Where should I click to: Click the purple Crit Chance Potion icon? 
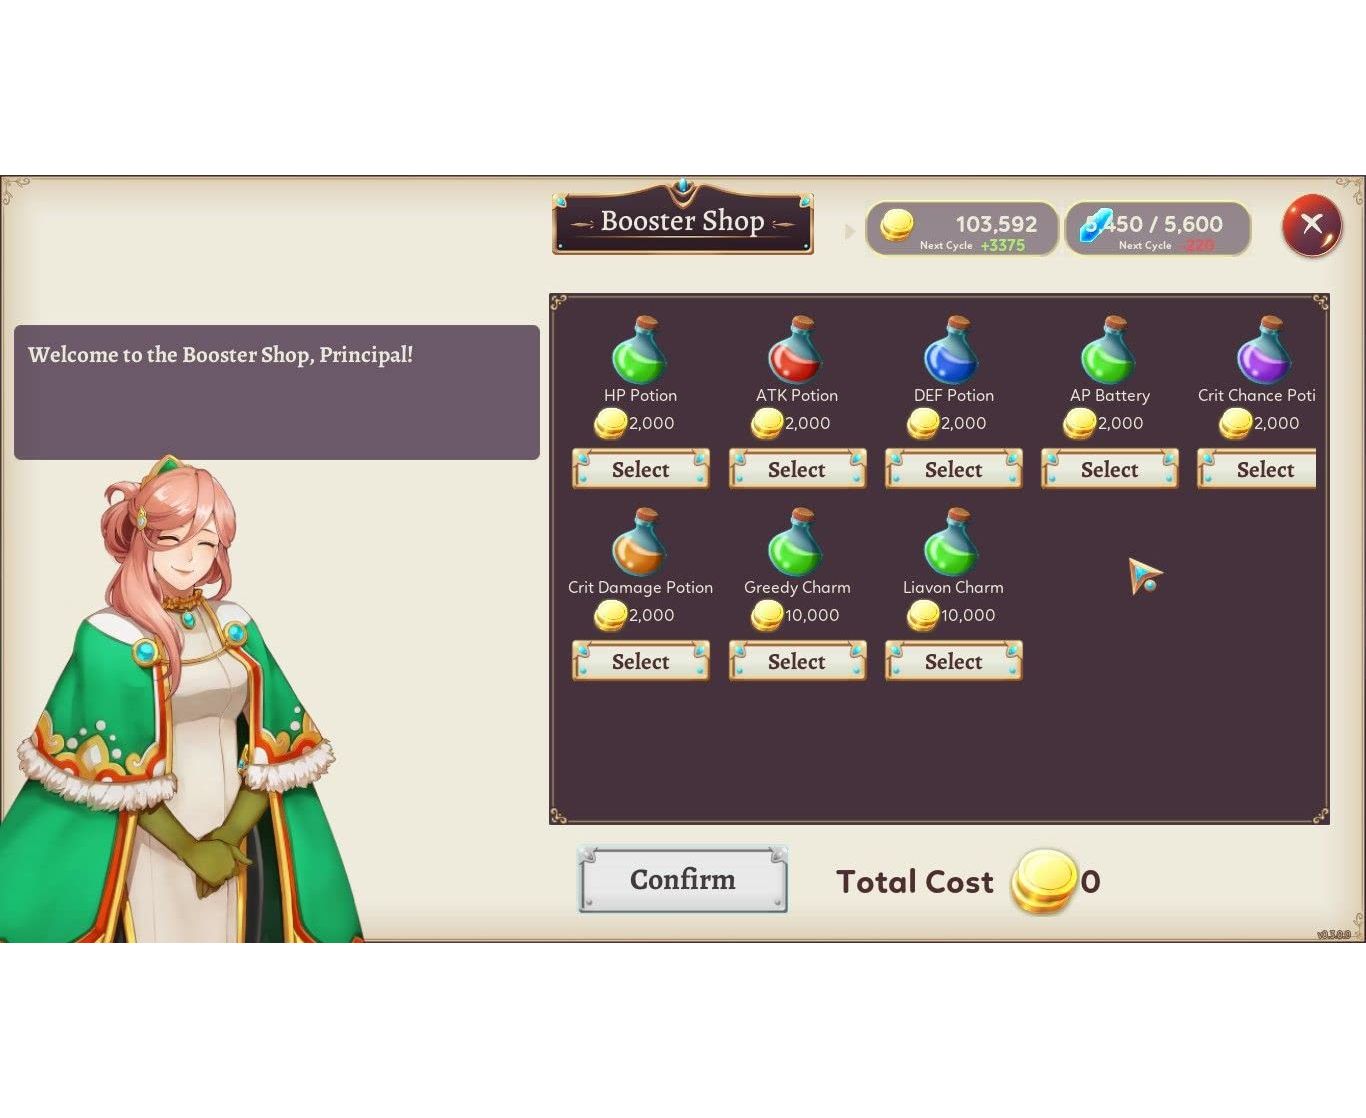point(1265,350)
